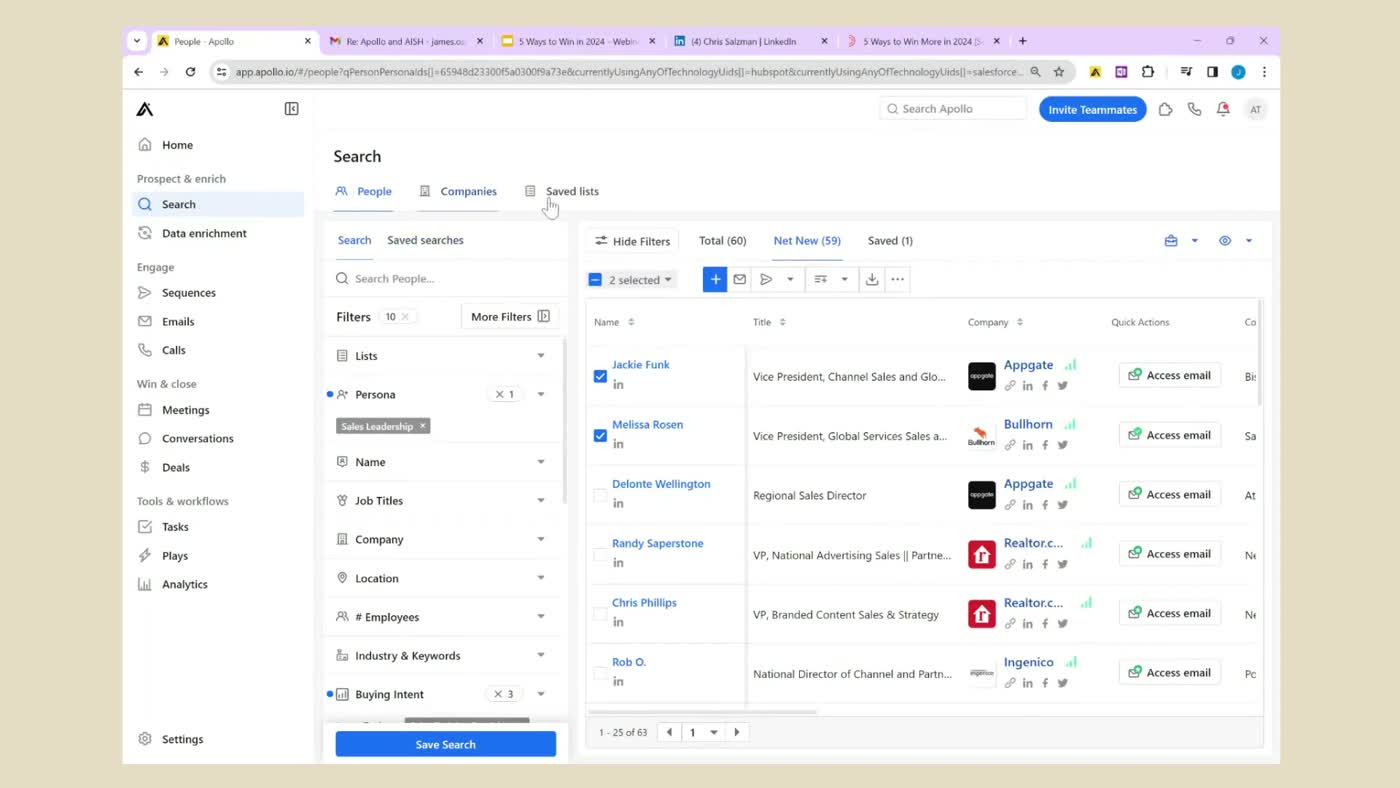Click the email envelope toolbar icon
This screenshot has height=788, width=1400.
pos(740,280)
